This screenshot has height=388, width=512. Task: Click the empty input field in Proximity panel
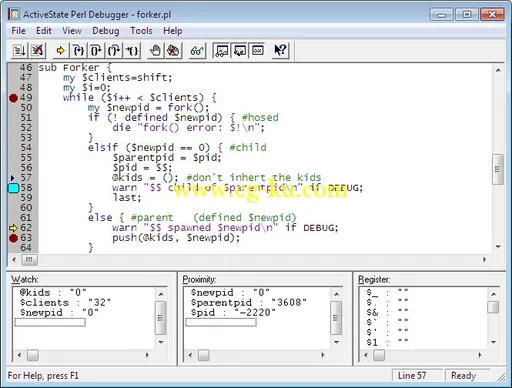pos(221,322)
